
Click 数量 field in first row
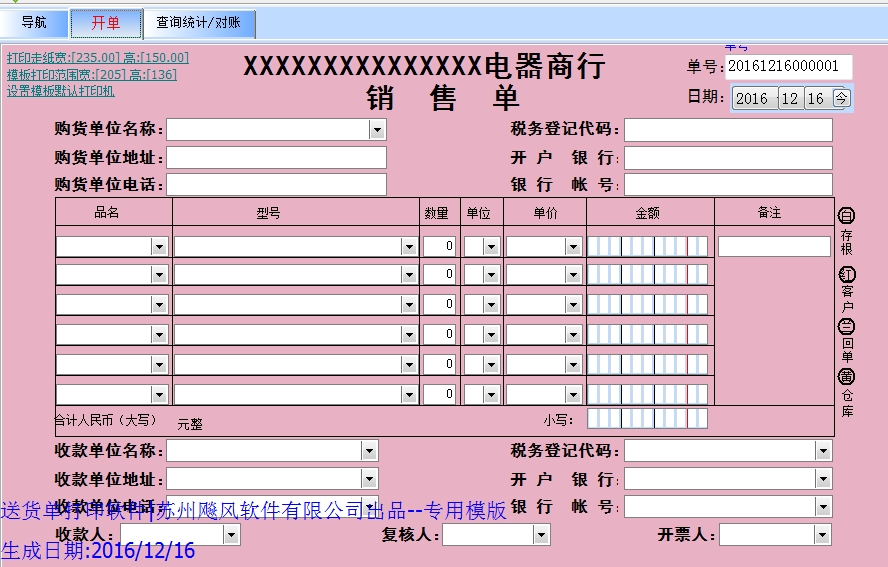coord(439,246)
